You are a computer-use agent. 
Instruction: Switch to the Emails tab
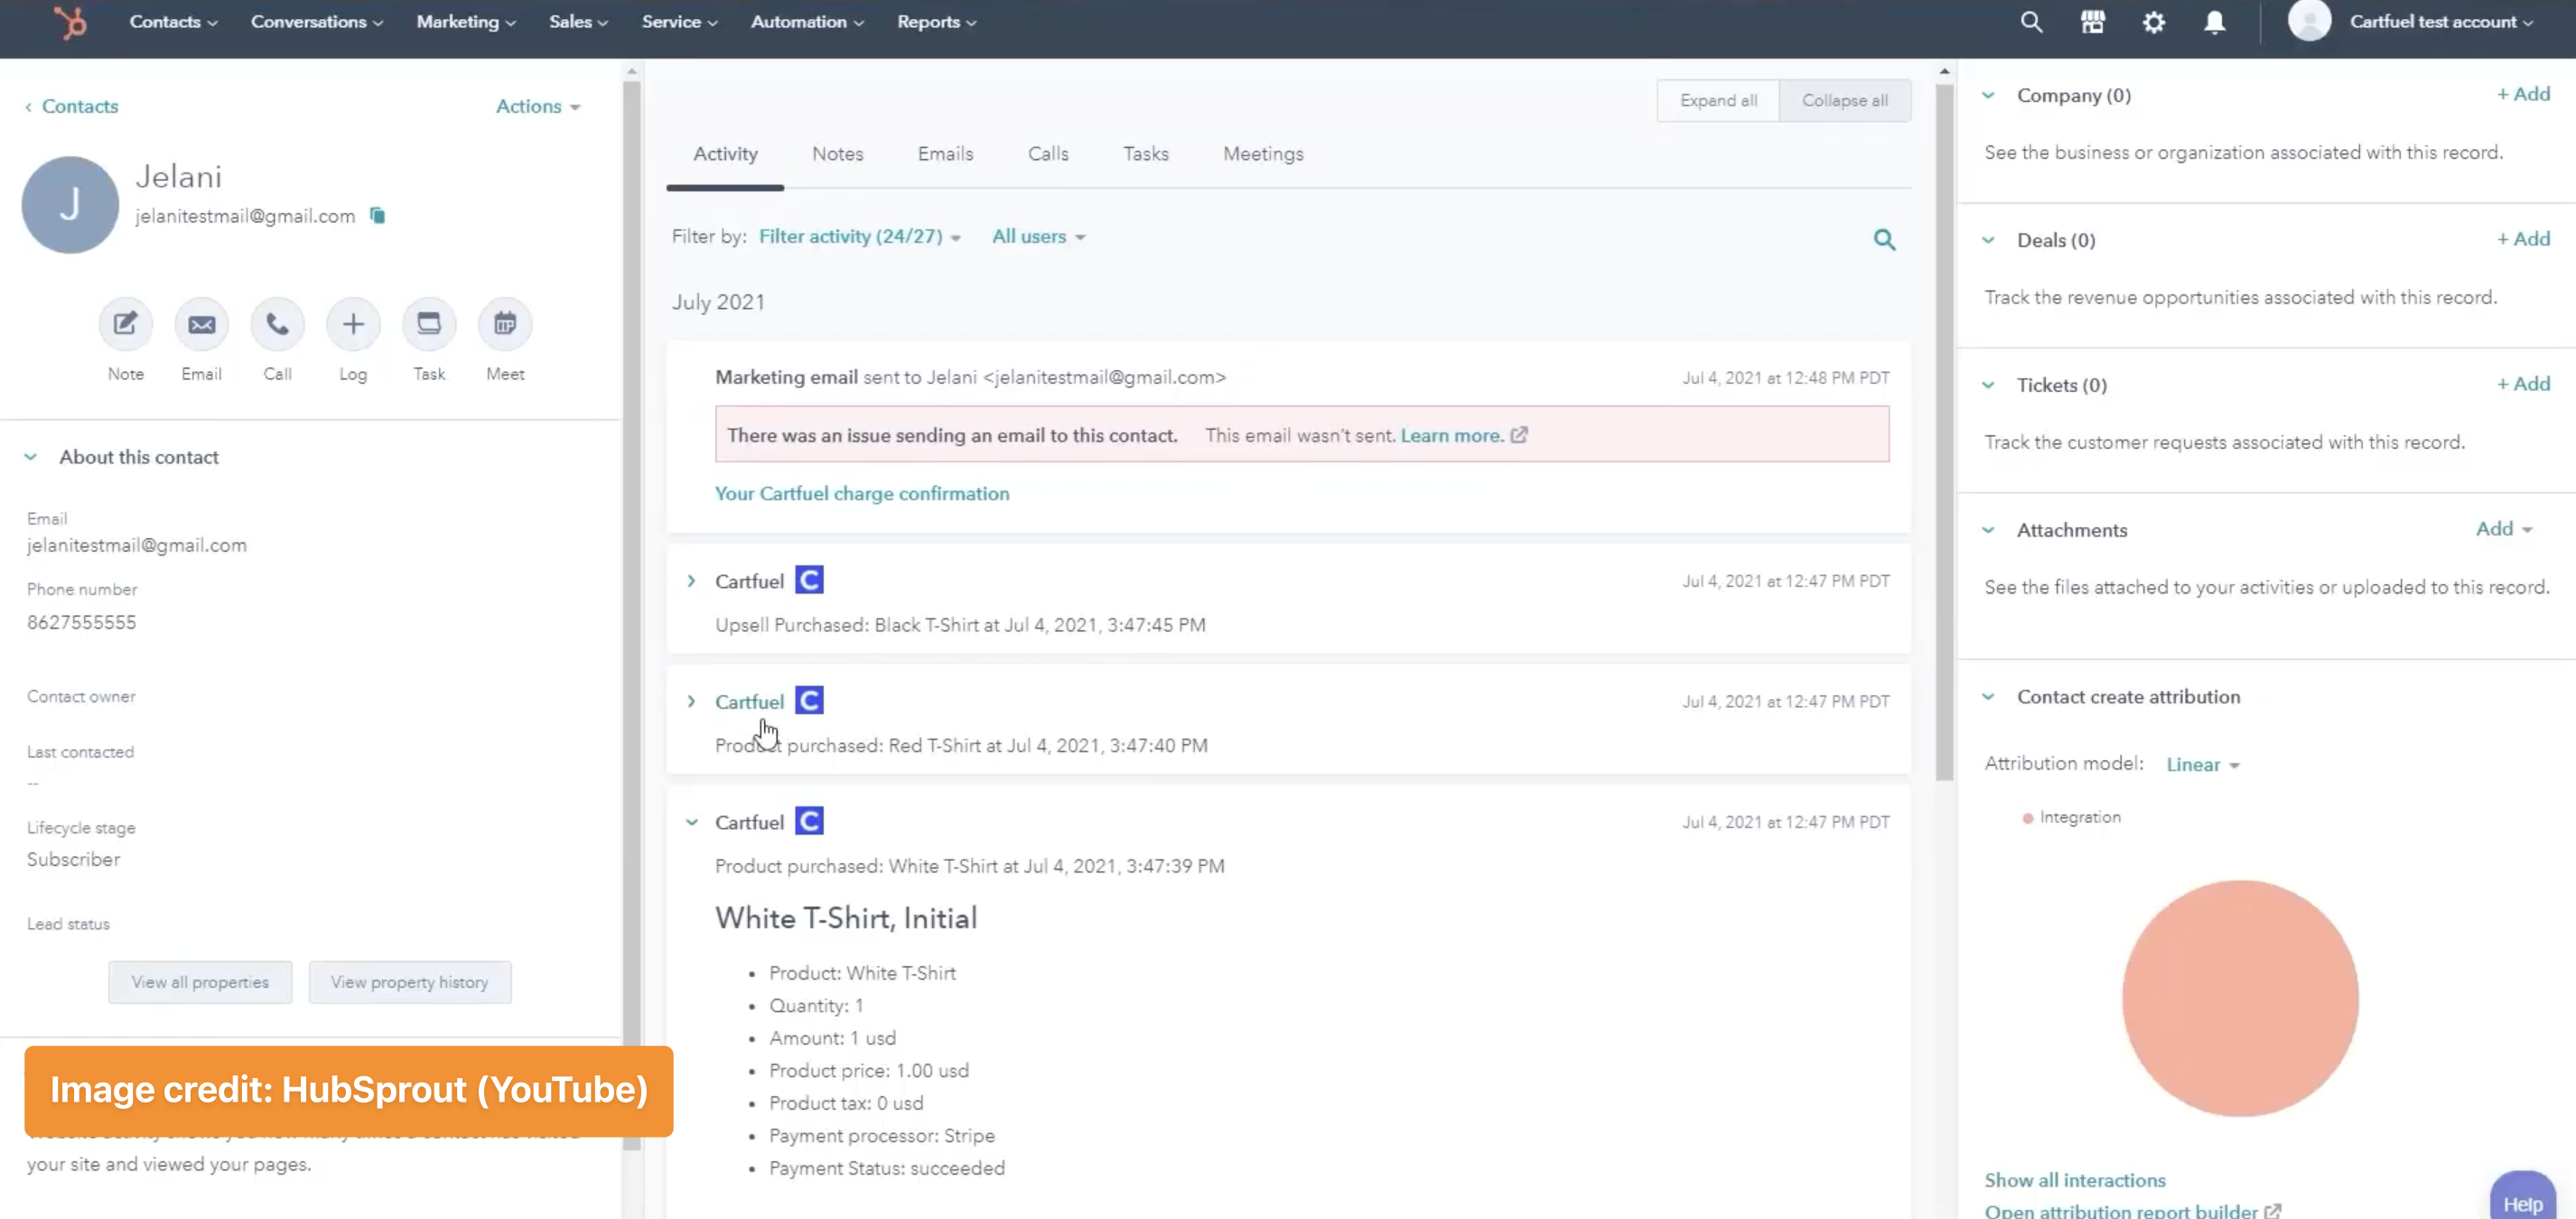coord(945,154)
